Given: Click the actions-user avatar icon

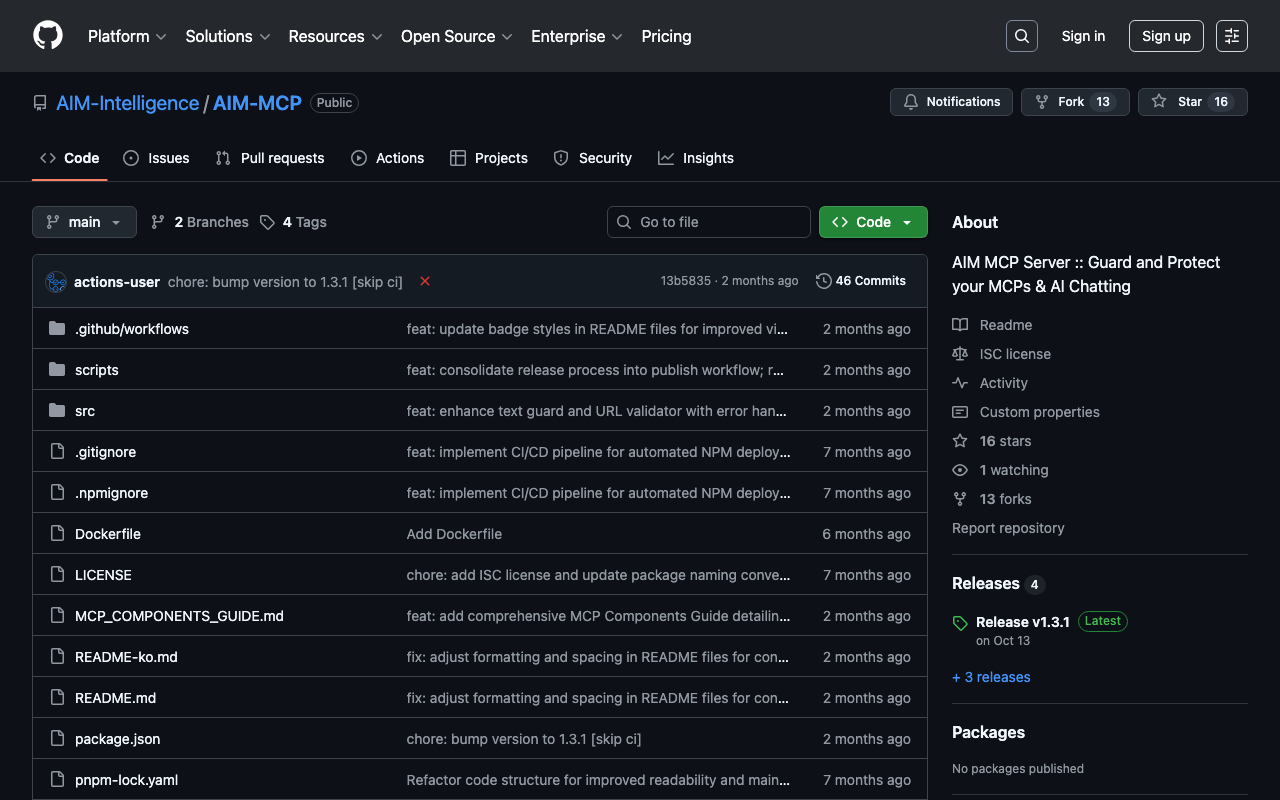Looking at the screenshot, I should [56, 282].
